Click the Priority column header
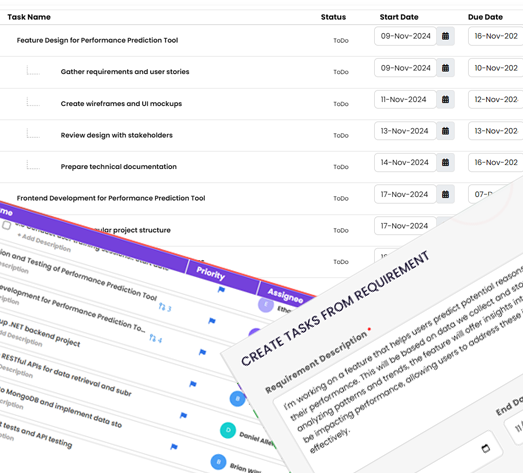 [x=210, y=274]
